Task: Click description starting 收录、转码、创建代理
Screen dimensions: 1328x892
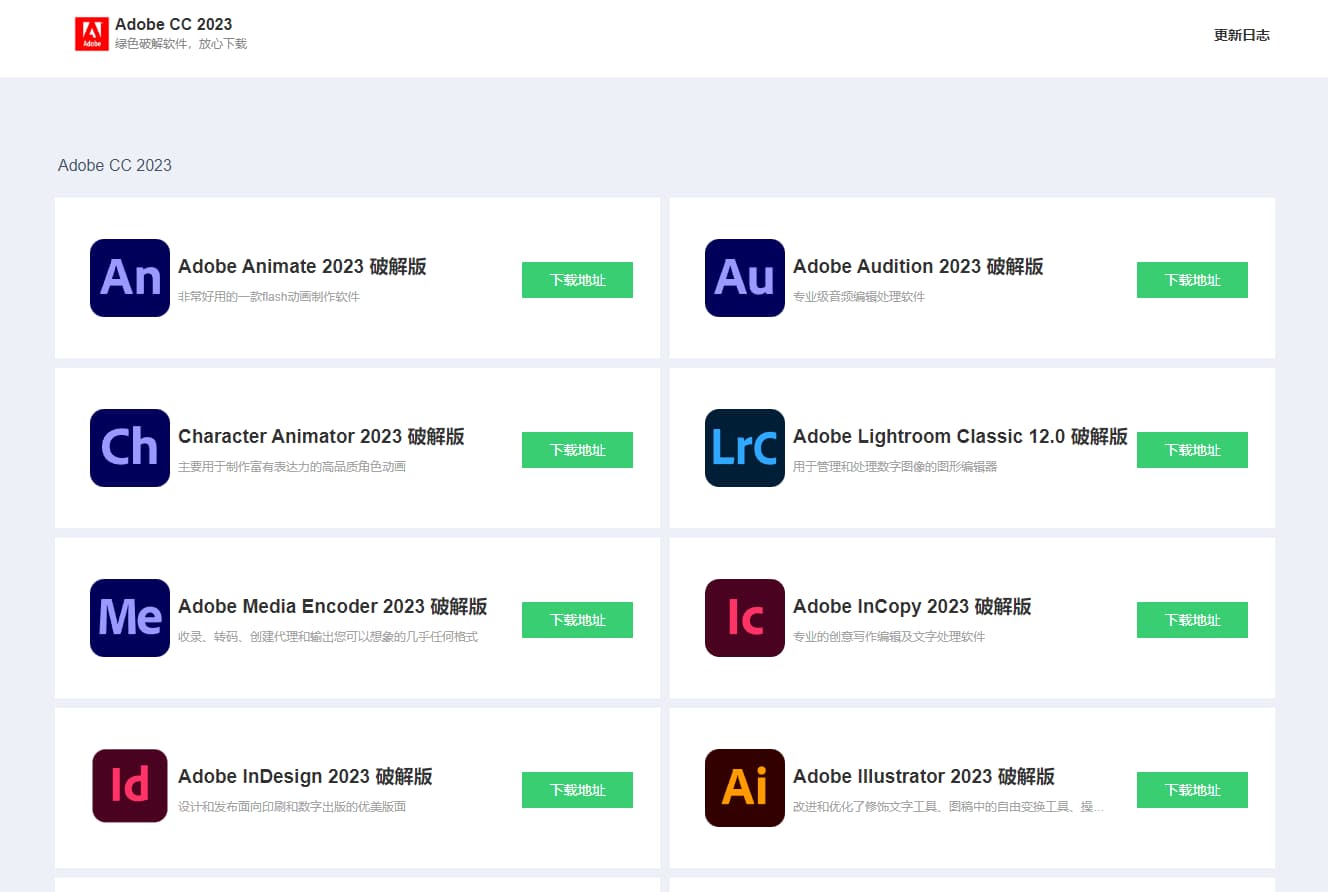Action: coord(328,637)
